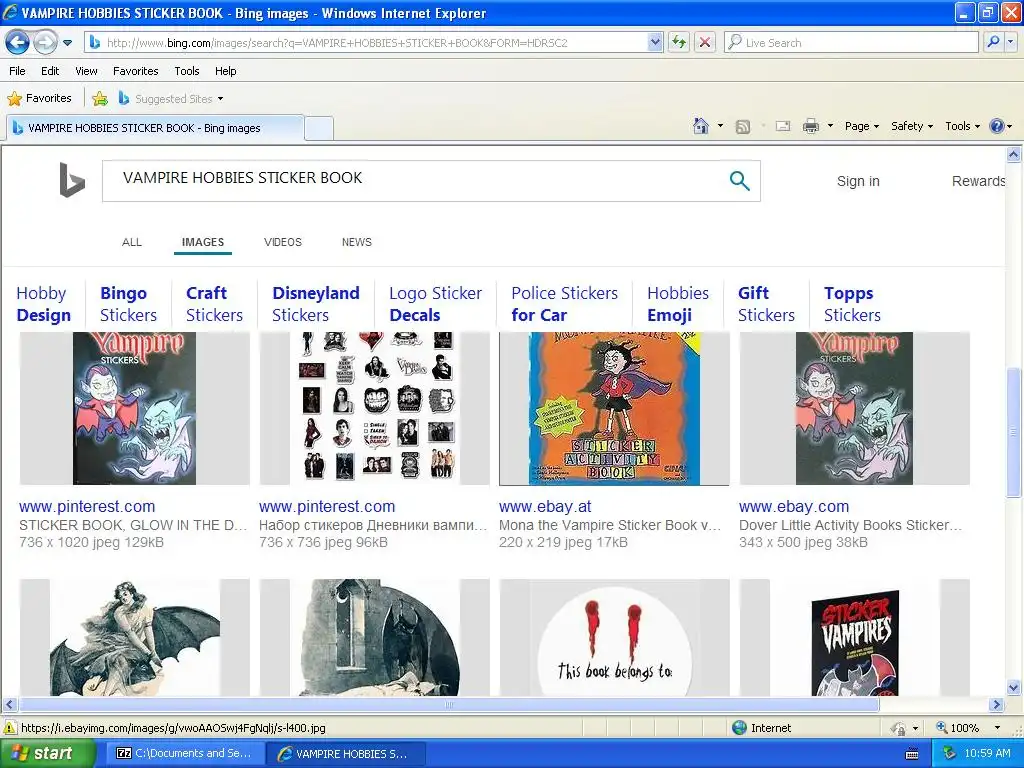
Task: Click the IE Back navigation button
Action: (x=18, y=42)
